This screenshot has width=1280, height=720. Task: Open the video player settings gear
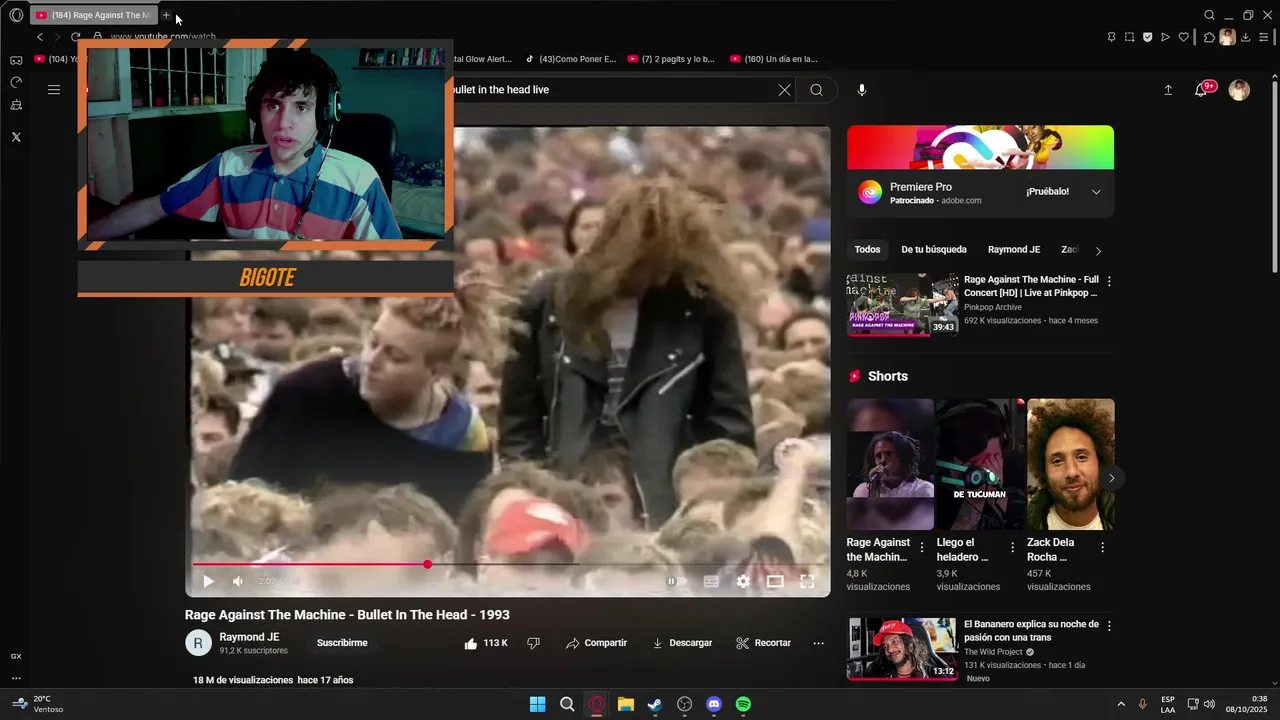click(x=743, y=581)
